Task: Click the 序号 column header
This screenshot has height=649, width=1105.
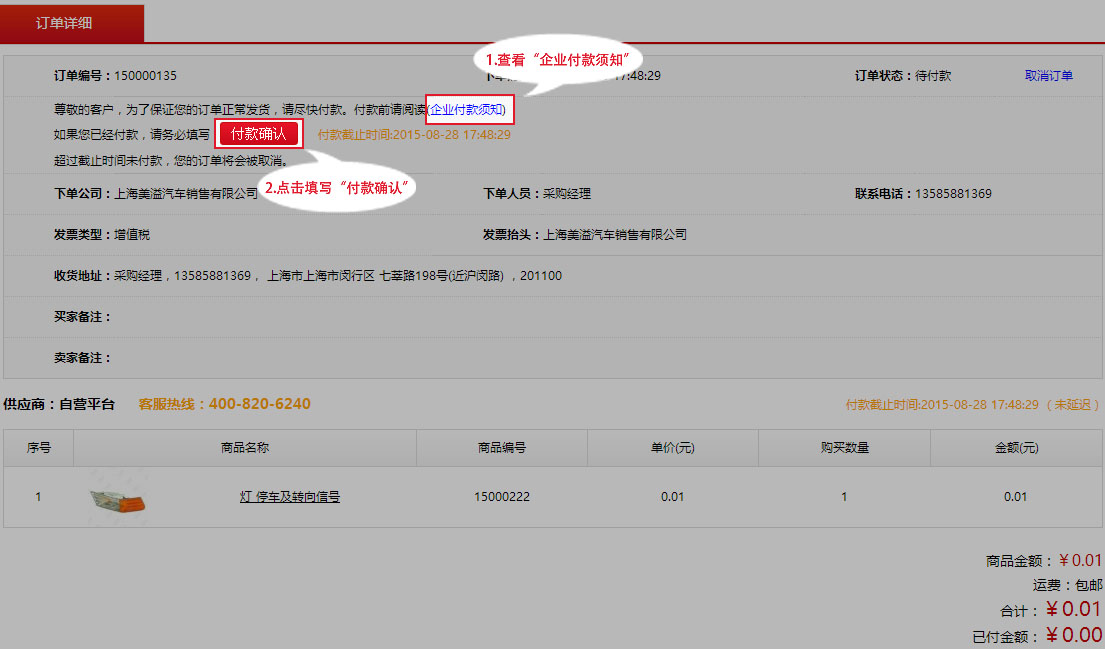Action: click(x=38, y=448)
